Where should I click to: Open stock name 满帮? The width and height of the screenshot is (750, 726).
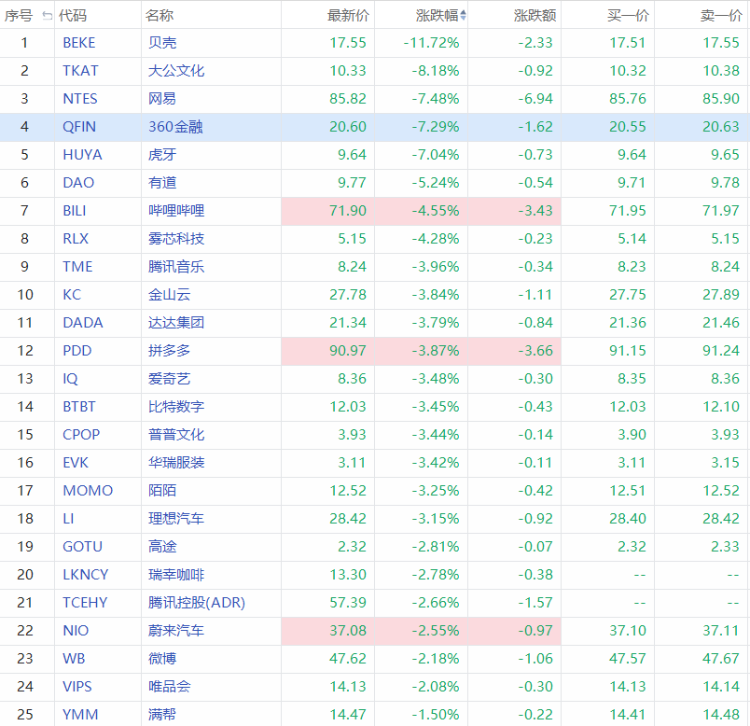(162, 714)
